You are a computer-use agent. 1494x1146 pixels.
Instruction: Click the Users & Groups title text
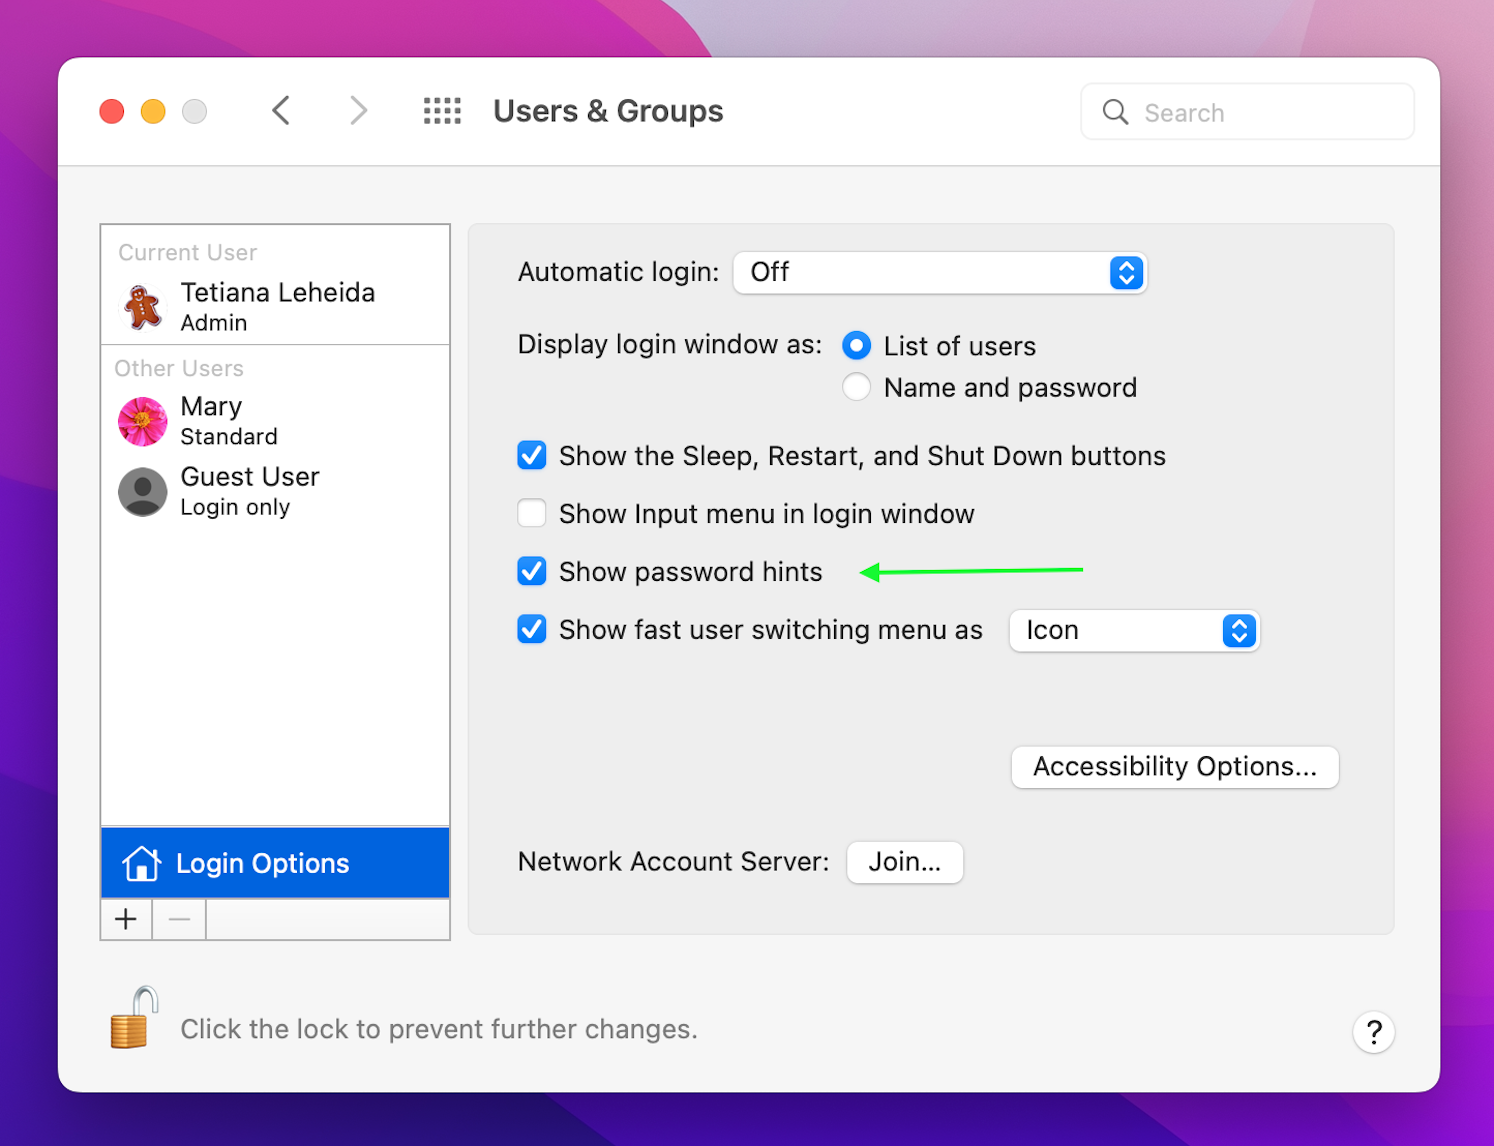click(x=608, y=111)
